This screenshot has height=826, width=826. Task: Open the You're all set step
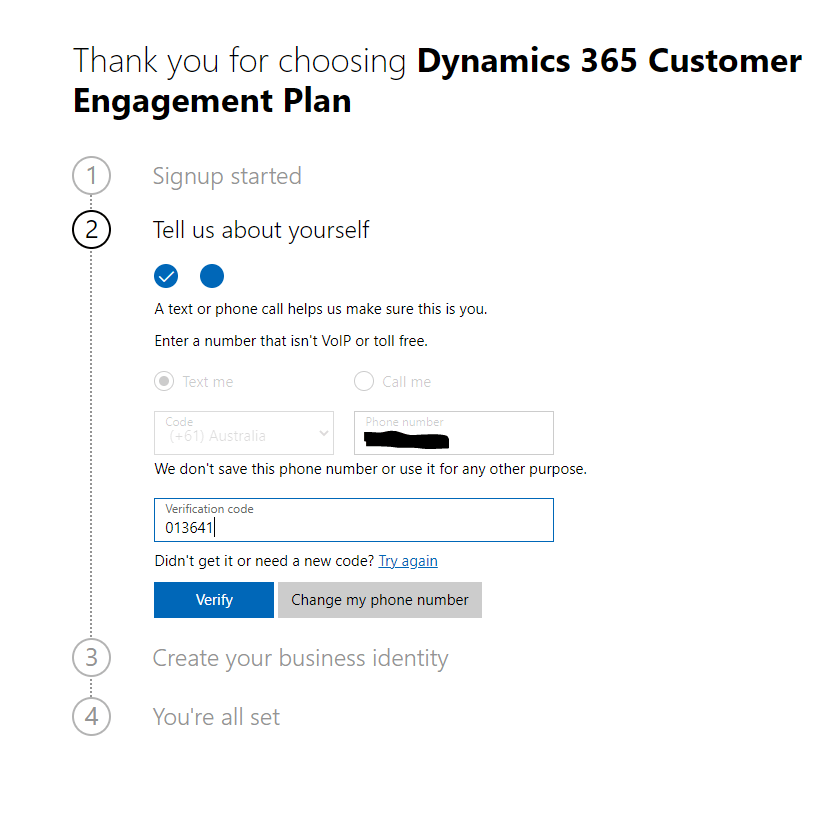click(x=216, y=717)
